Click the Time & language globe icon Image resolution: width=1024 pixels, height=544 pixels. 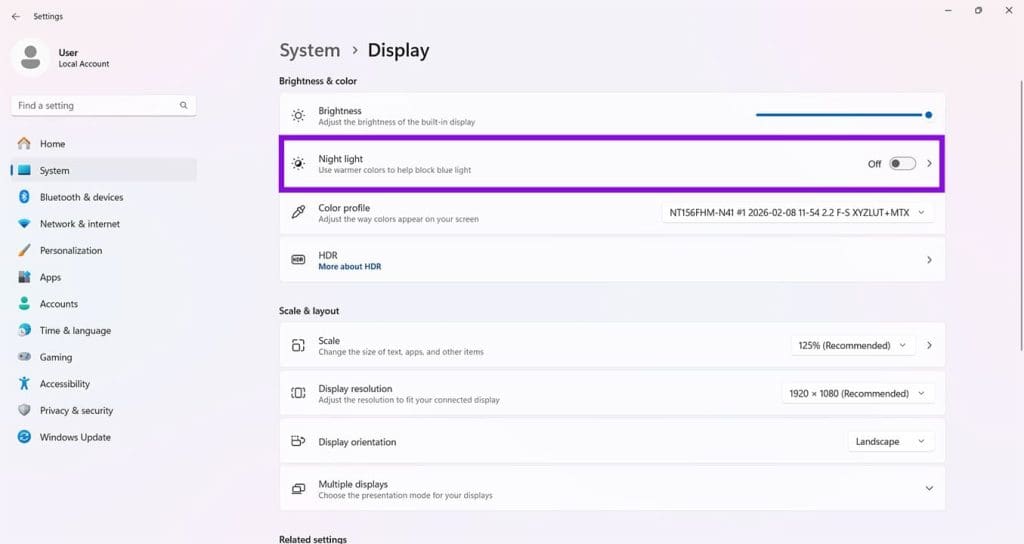[x=24, y=330]
